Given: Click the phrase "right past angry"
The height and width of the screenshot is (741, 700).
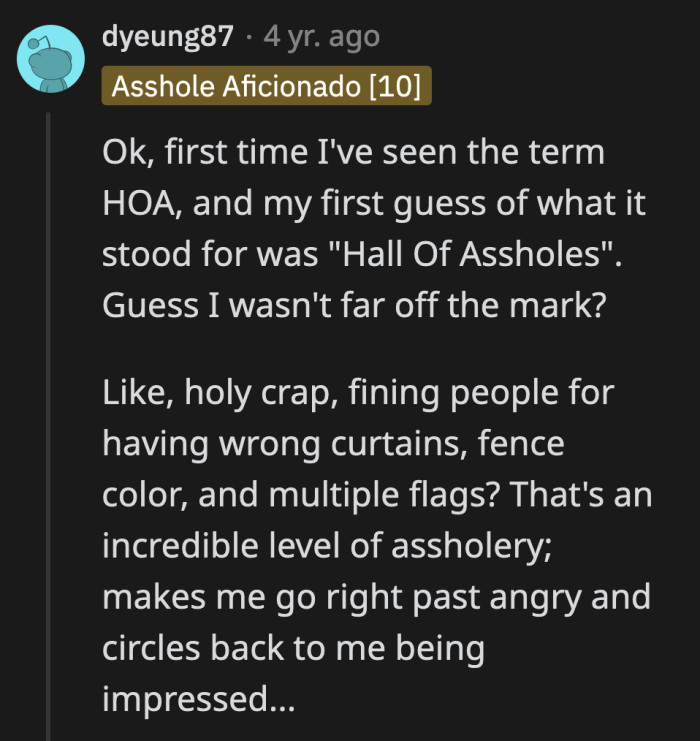Looking at the screenshot, I should pos(400,597).
